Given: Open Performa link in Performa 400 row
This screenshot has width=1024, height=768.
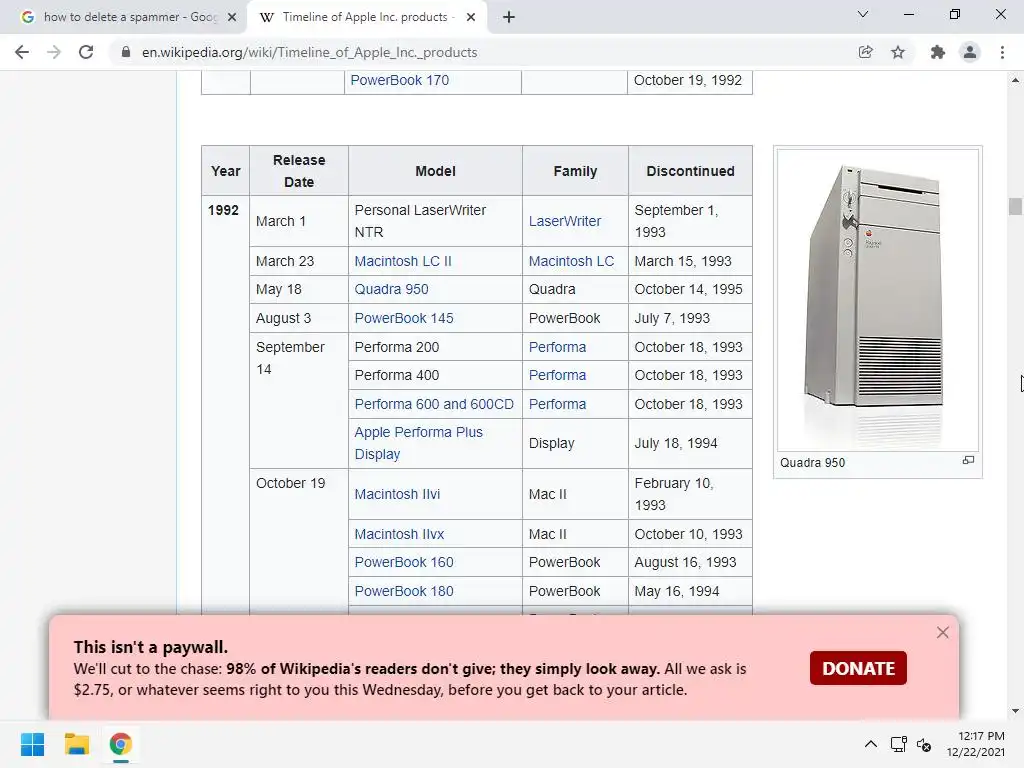Looking at the screenshot, I should pyautogui.click(x=558, y=376).
